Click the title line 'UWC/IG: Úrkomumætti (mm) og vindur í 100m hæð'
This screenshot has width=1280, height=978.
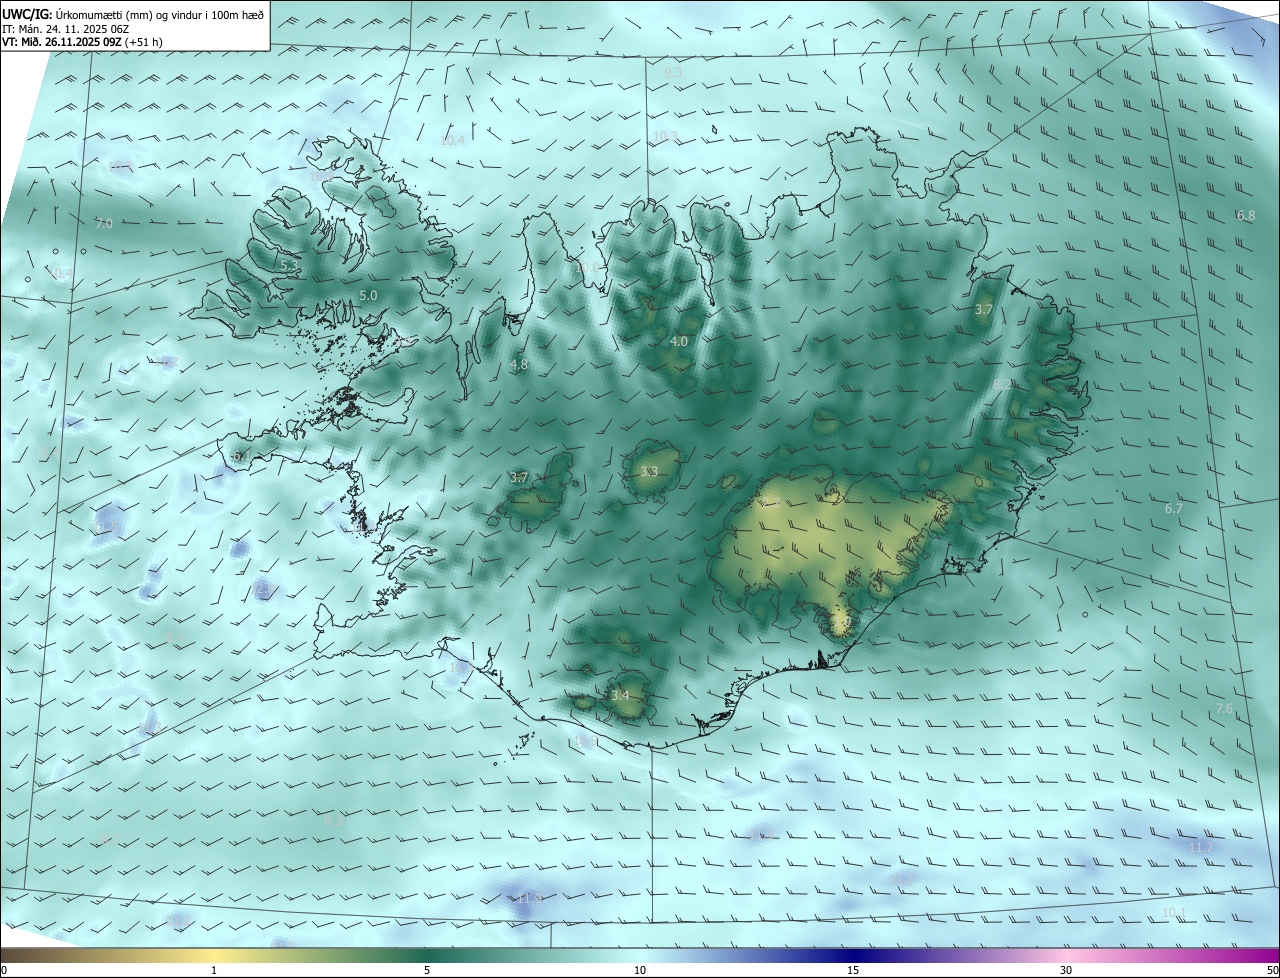[x=133, y=15]
